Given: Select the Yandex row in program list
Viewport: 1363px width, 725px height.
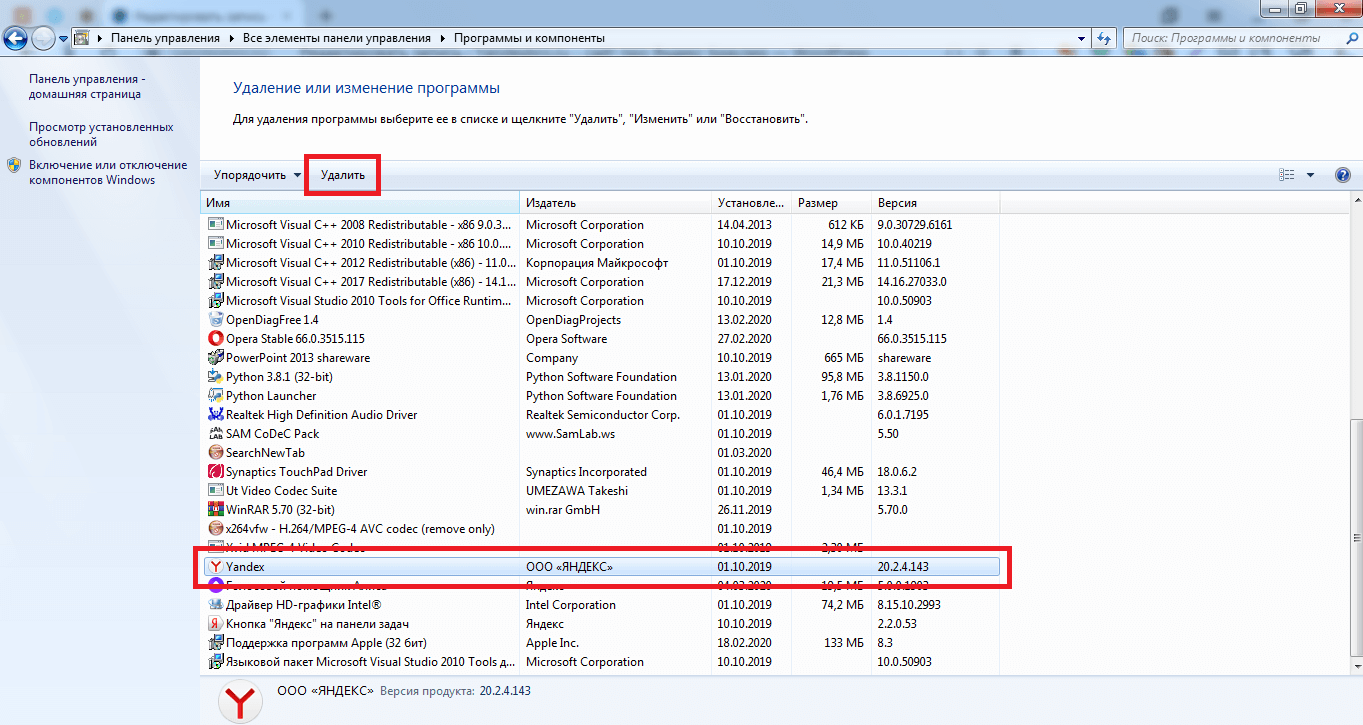Looking at the screenshot, I should coord(602,567).
